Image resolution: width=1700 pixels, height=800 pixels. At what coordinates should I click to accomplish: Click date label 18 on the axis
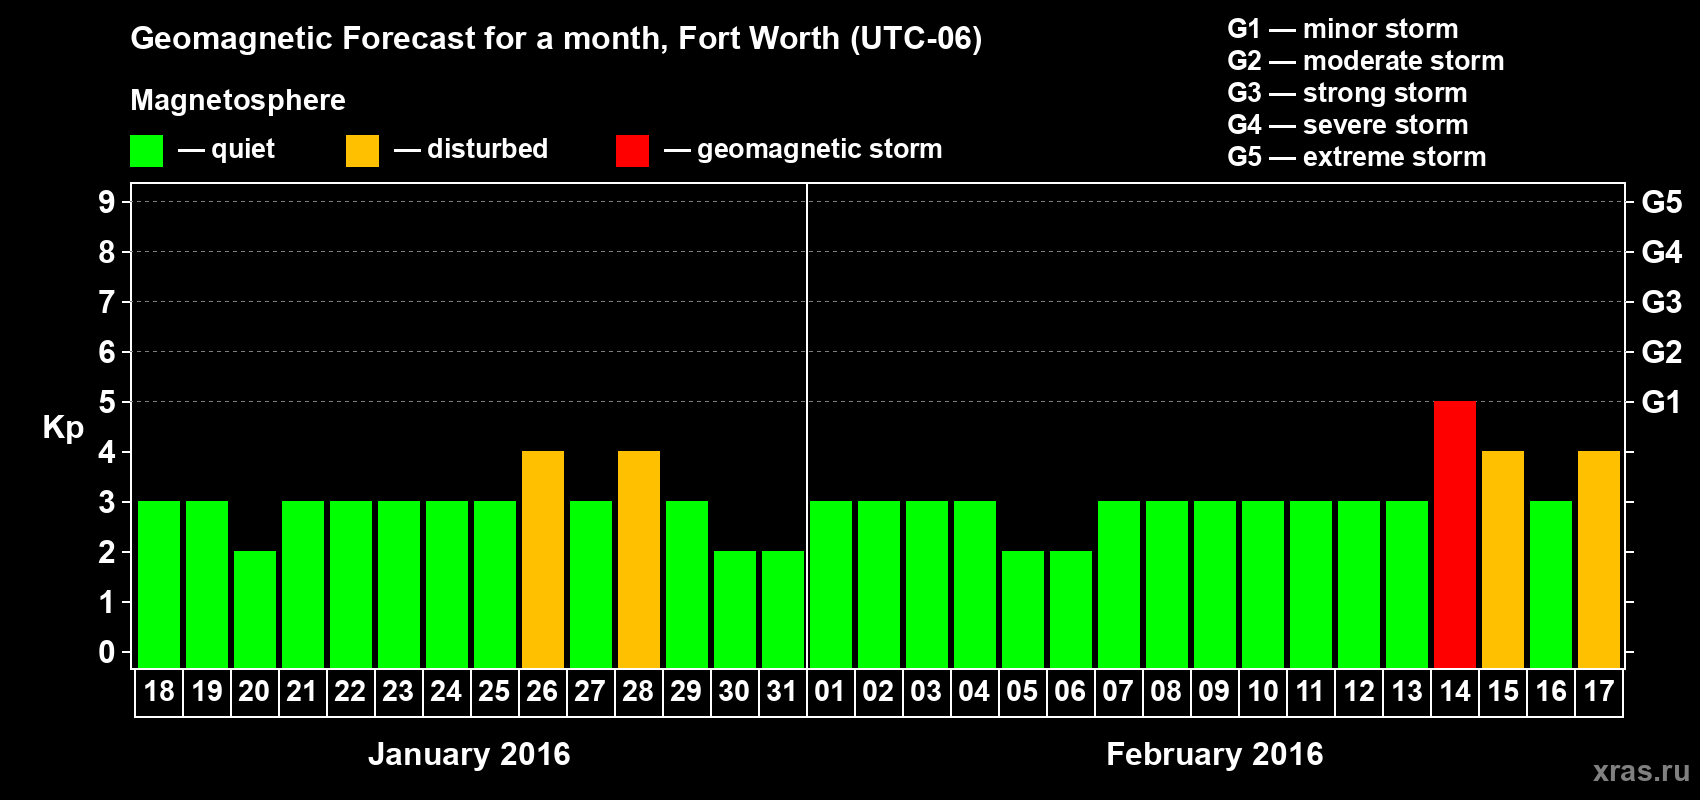coord(159,692)
